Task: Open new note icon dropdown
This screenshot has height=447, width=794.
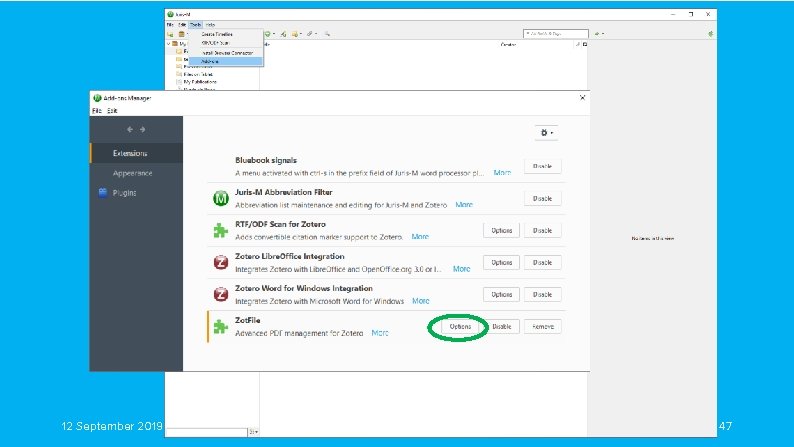Action: pyautogui.click(x=297, y=34)
